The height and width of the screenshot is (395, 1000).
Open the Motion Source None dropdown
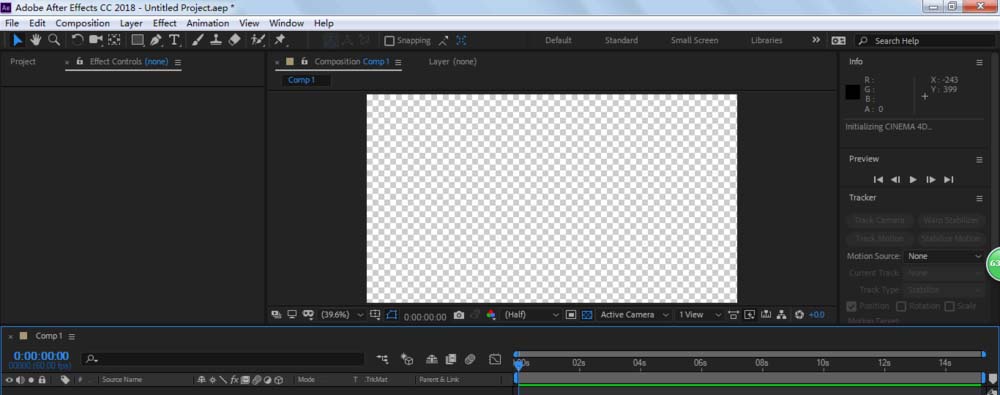[x=945, y=256]
